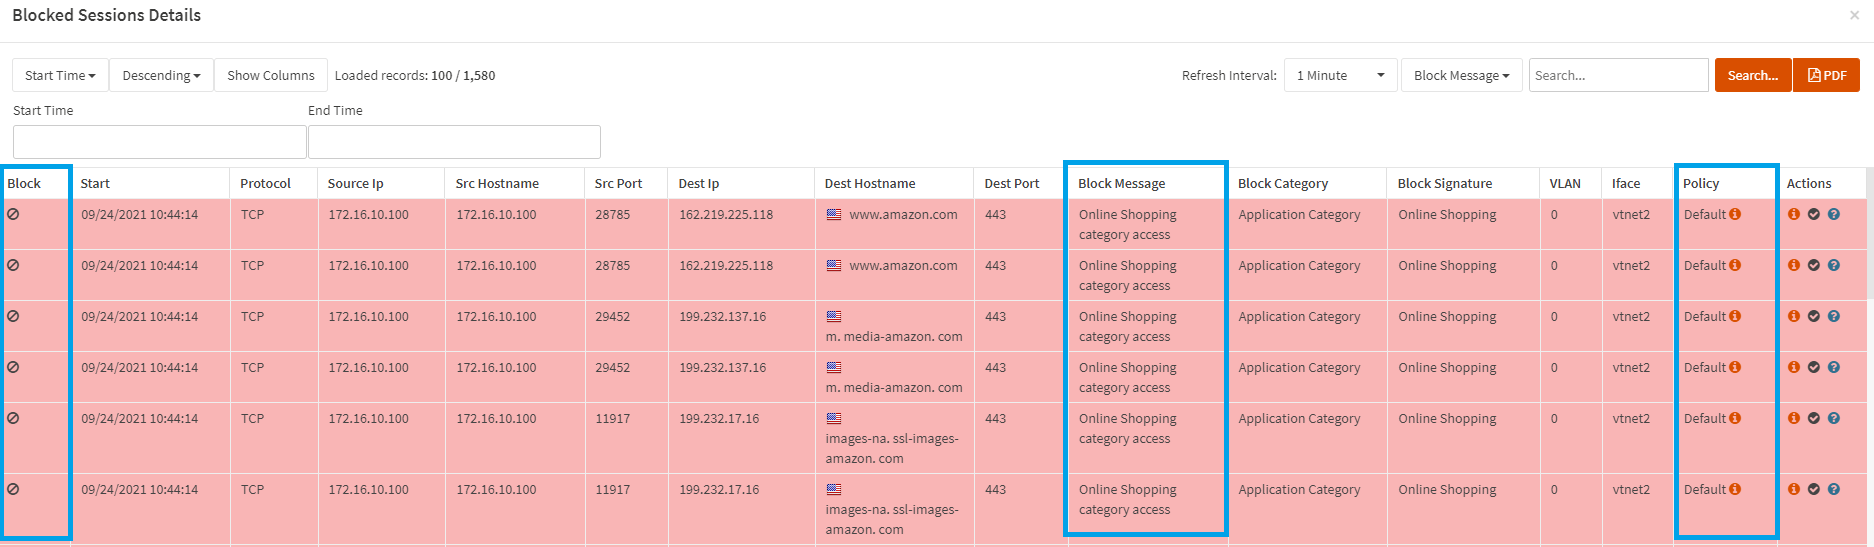Click the block symbol icon in the first row
The width and height of the screenshot is (1874, 547).
(x=13, y=214)
